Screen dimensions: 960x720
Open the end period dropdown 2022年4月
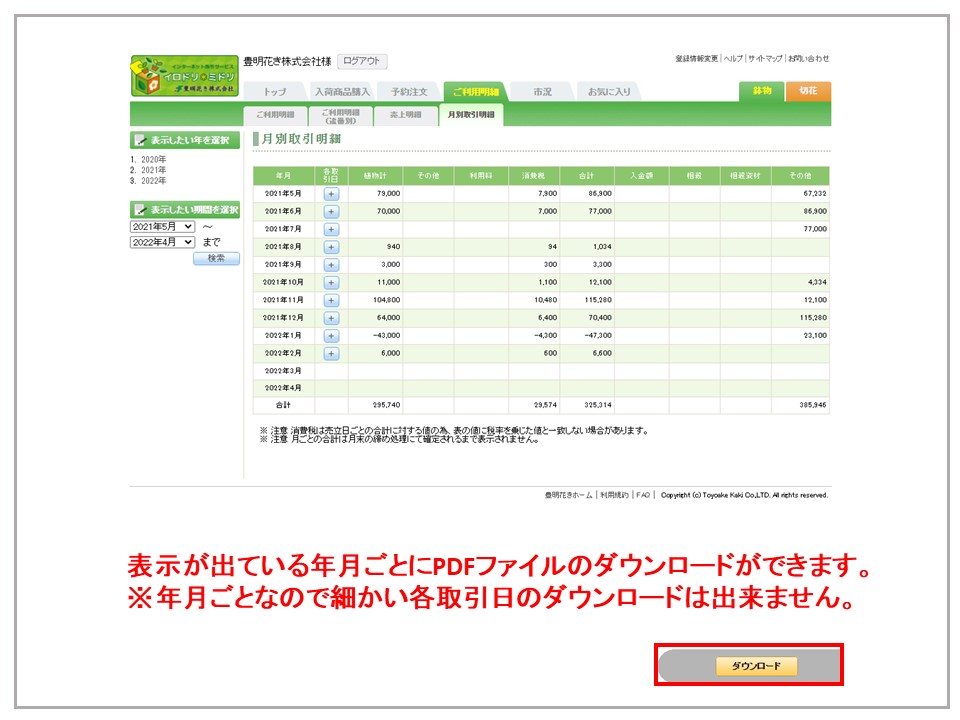point(162,242)
